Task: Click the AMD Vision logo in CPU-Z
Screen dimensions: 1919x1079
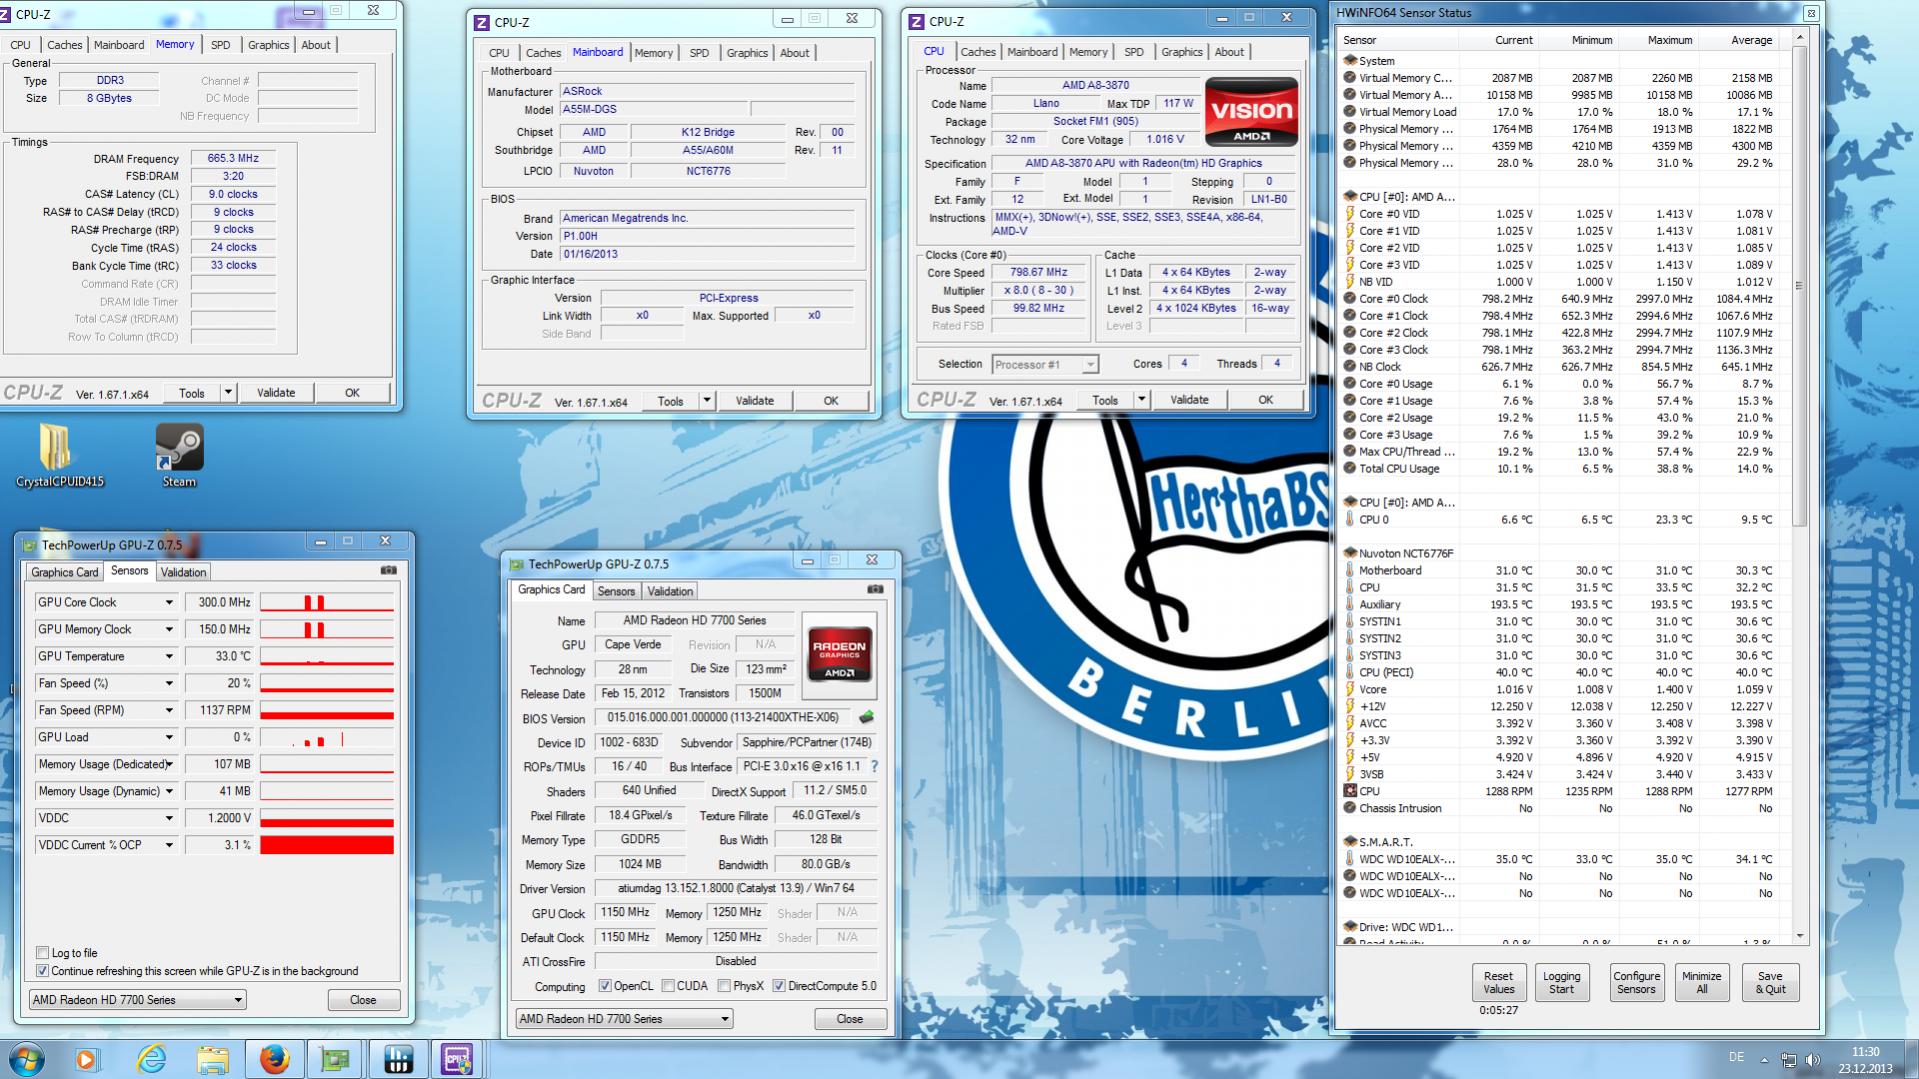Action: tap(1251, 112)
